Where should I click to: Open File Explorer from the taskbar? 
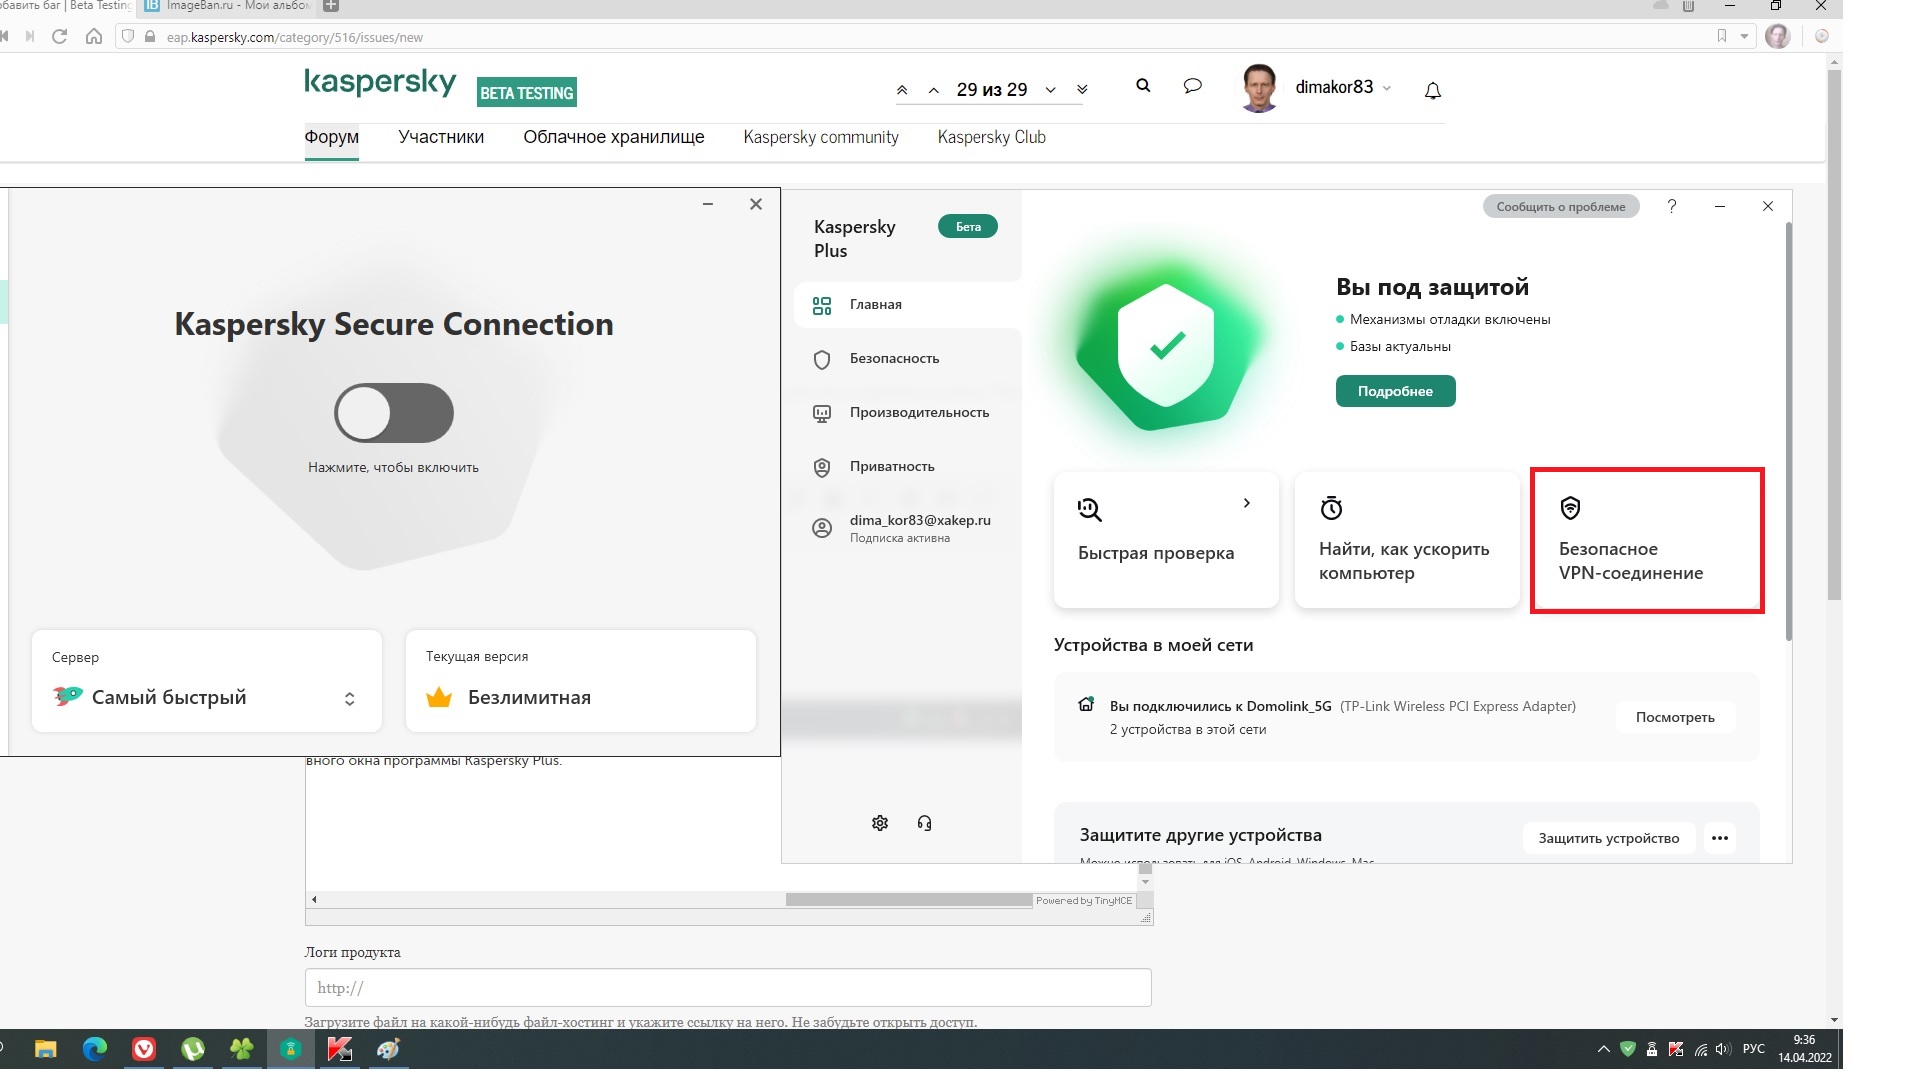click(x=46, y=1049)
